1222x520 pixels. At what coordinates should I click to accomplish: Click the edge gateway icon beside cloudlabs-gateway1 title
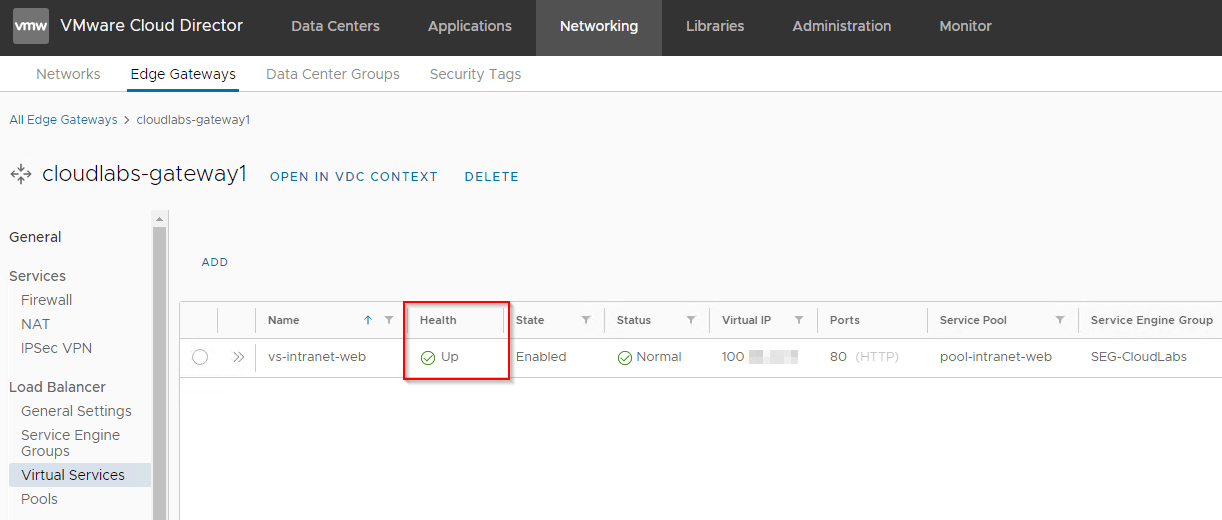21,175
